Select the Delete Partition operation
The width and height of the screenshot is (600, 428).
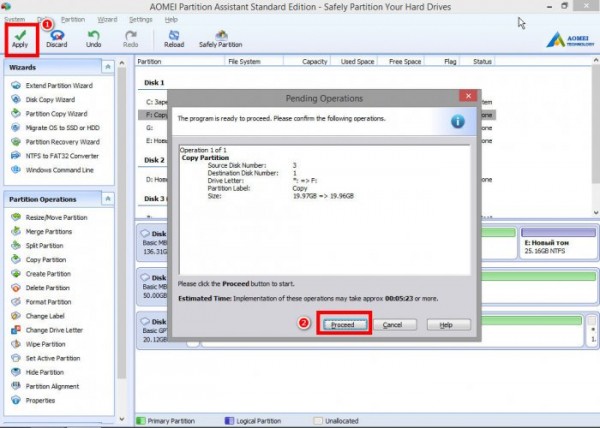[41, 288]
